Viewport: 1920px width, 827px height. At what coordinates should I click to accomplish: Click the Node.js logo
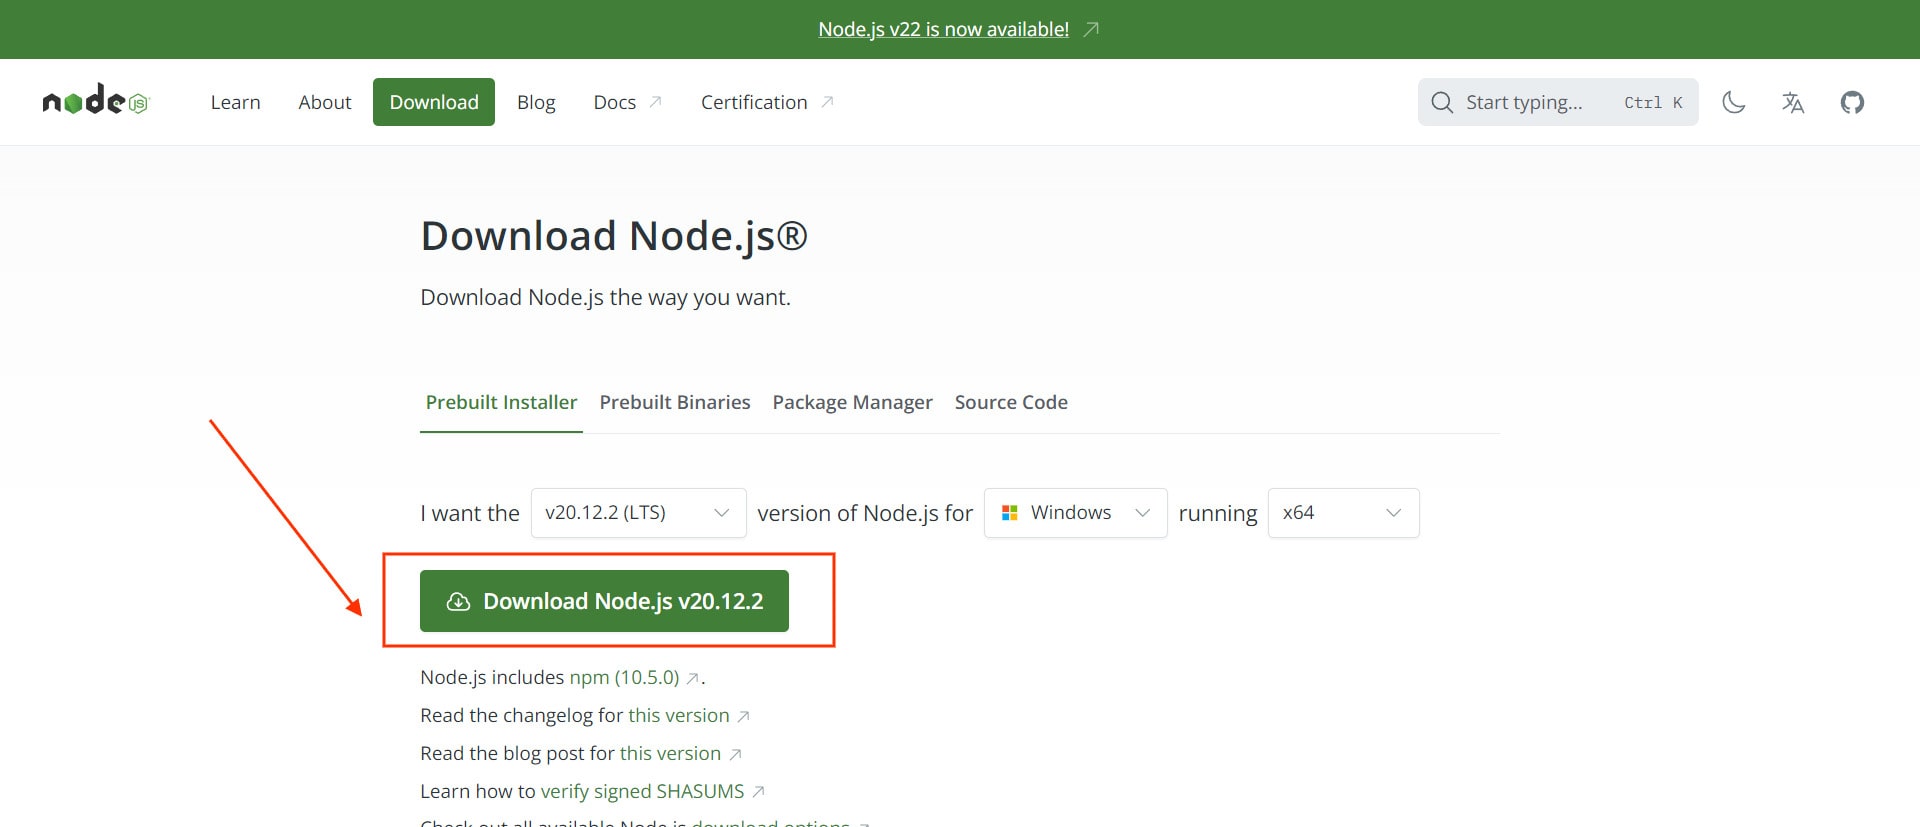95,101
